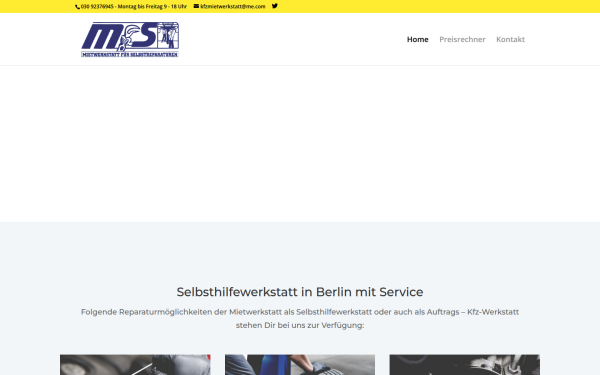The height and width of the screenshot is (375, 600).
Task: Go to the Home menu item
Action: tap(417, 39)
